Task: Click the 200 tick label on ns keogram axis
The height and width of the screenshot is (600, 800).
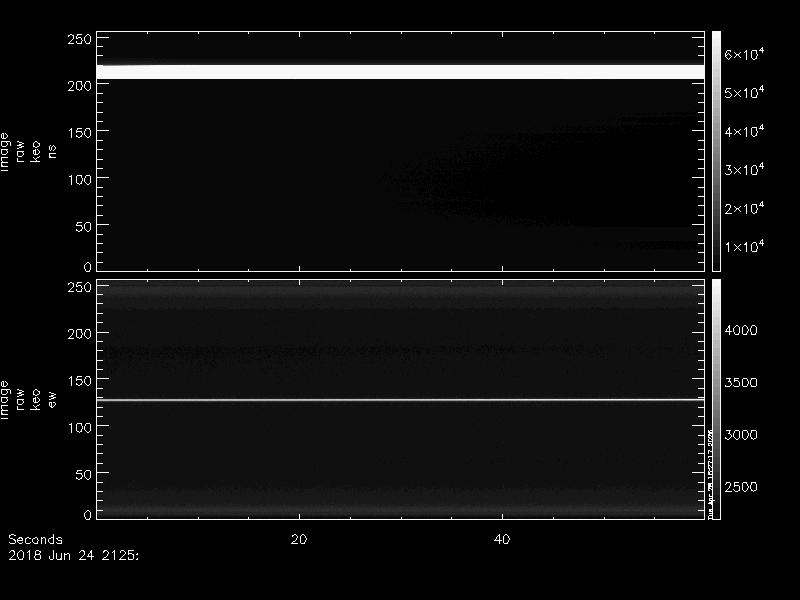Action: pos(80,86)
